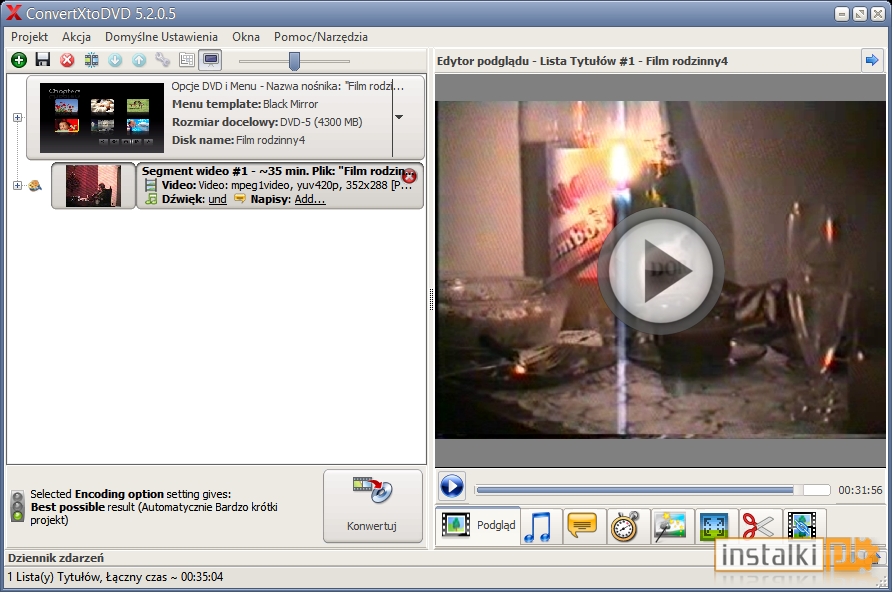The image size is (892, 592).
Task: Move the item up with the up arrow icon
Action: click(x=139, y=60)
